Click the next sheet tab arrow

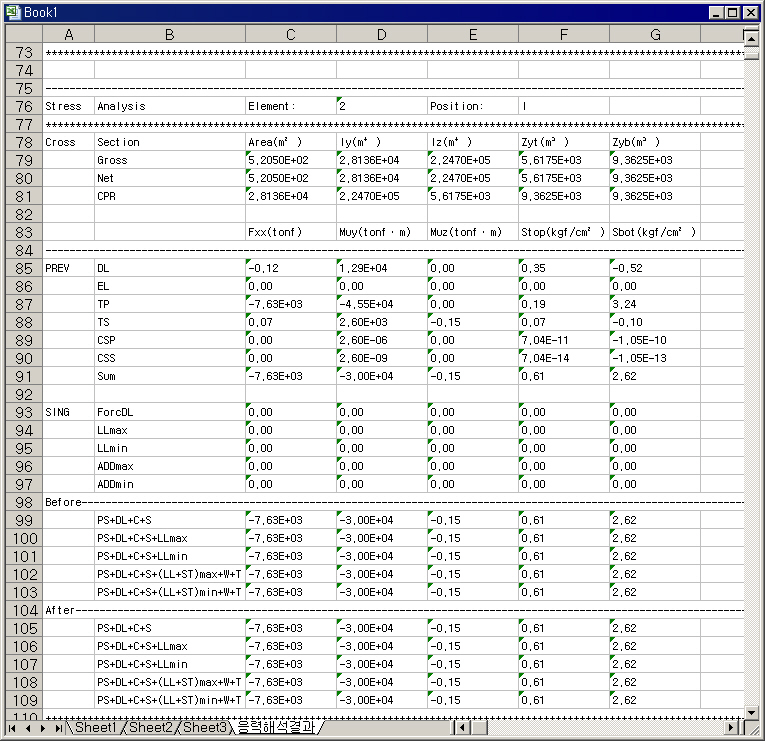(44, 728)
